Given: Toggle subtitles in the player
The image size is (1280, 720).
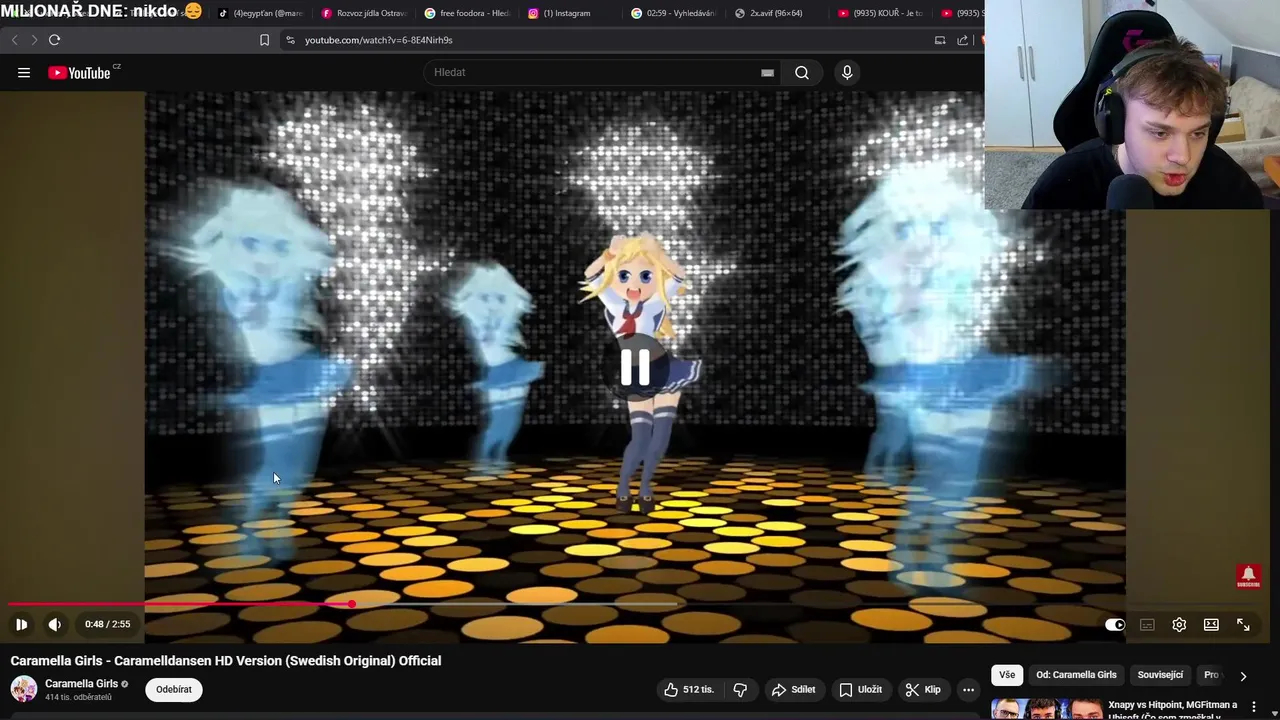Looking at the screenshot, I should (1147, 624).
